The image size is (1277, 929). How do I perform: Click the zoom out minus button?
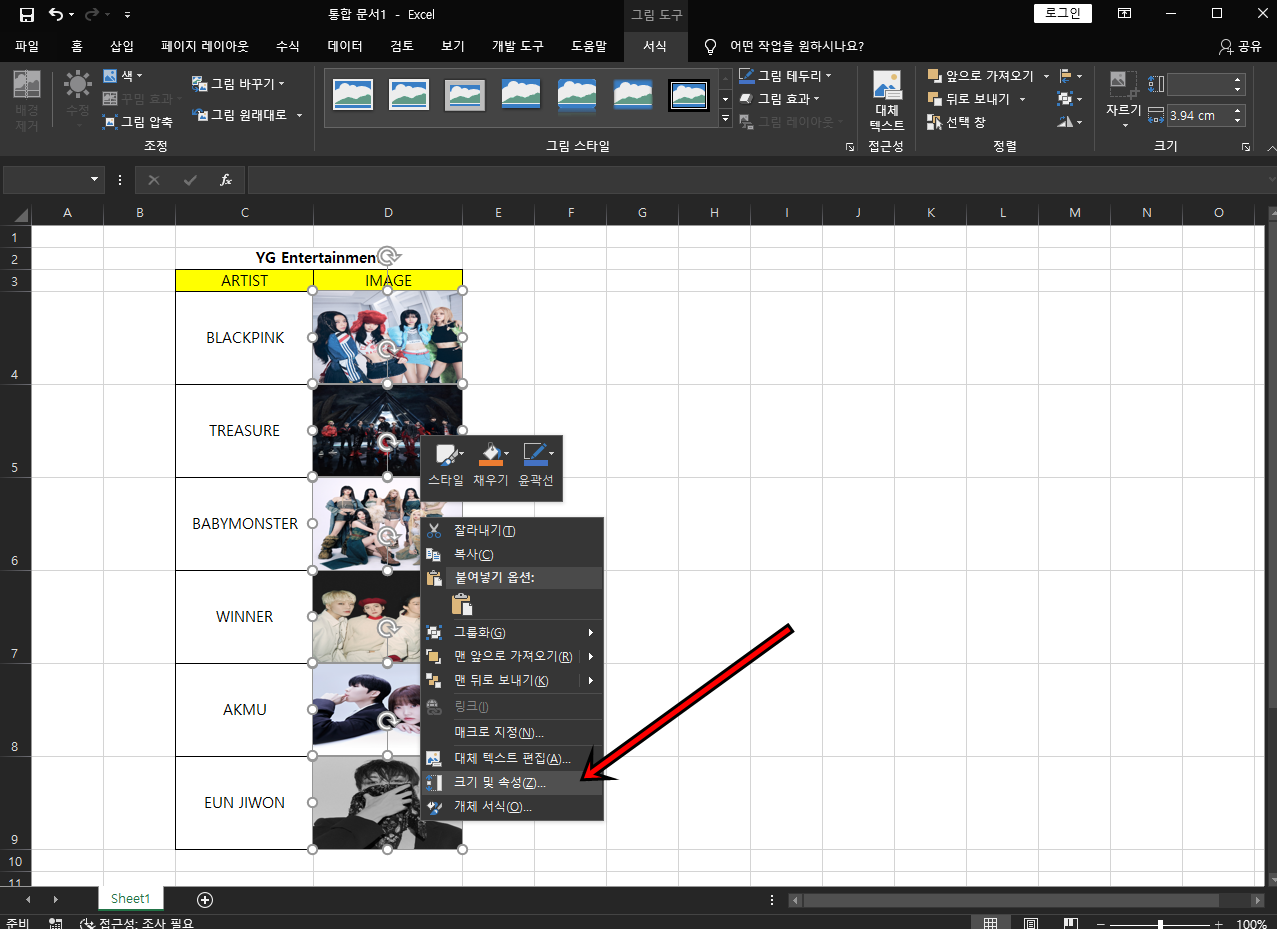tap(1099, 923)
